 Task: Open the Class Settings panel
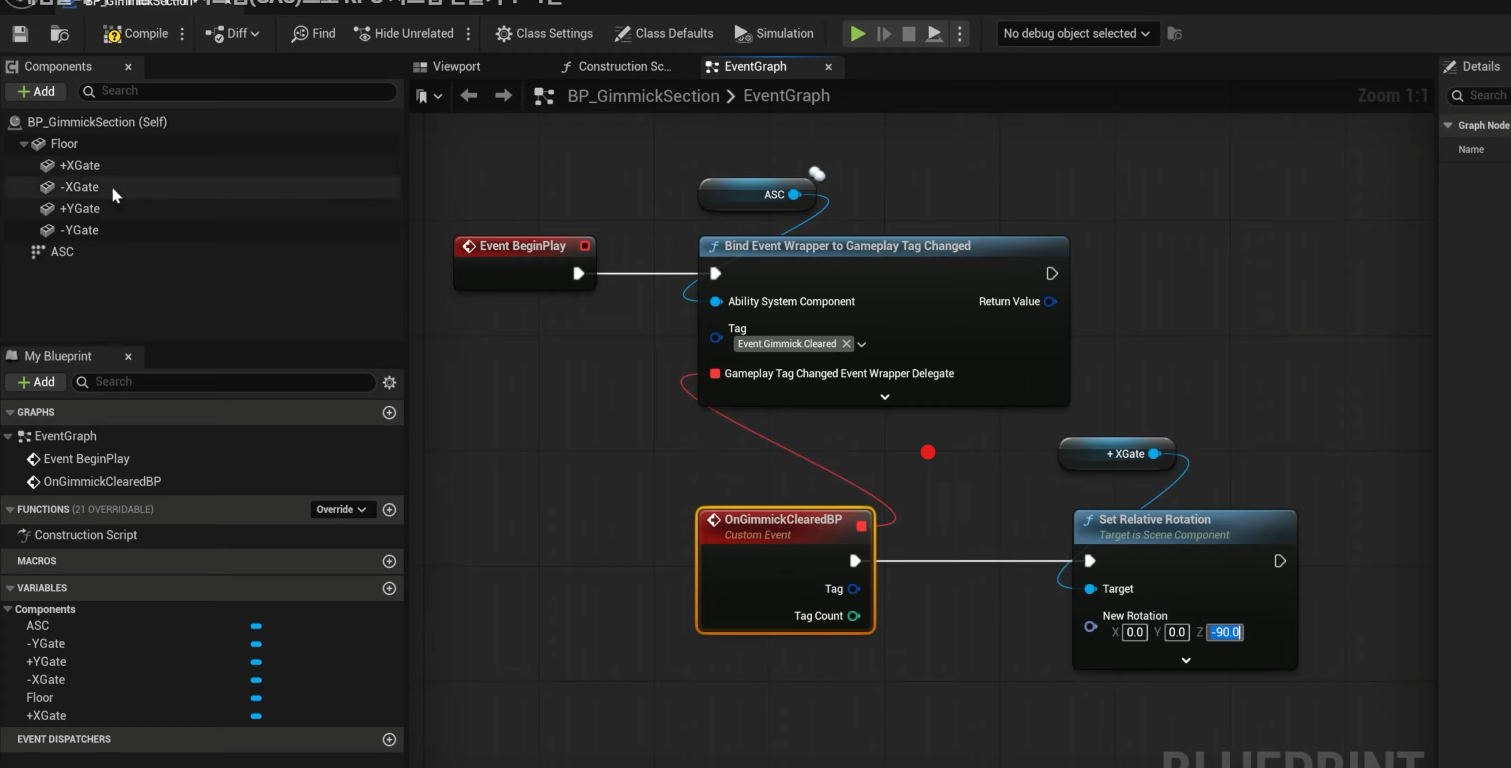pyautogui.click(x=544, y=34)
